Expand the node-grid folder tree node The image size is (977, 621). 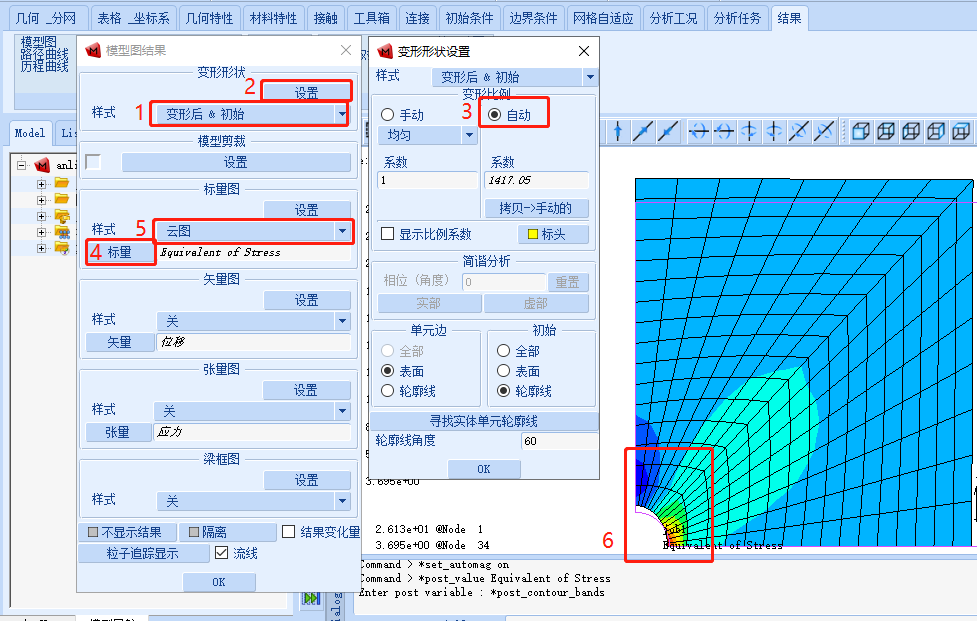pos(41,232)
